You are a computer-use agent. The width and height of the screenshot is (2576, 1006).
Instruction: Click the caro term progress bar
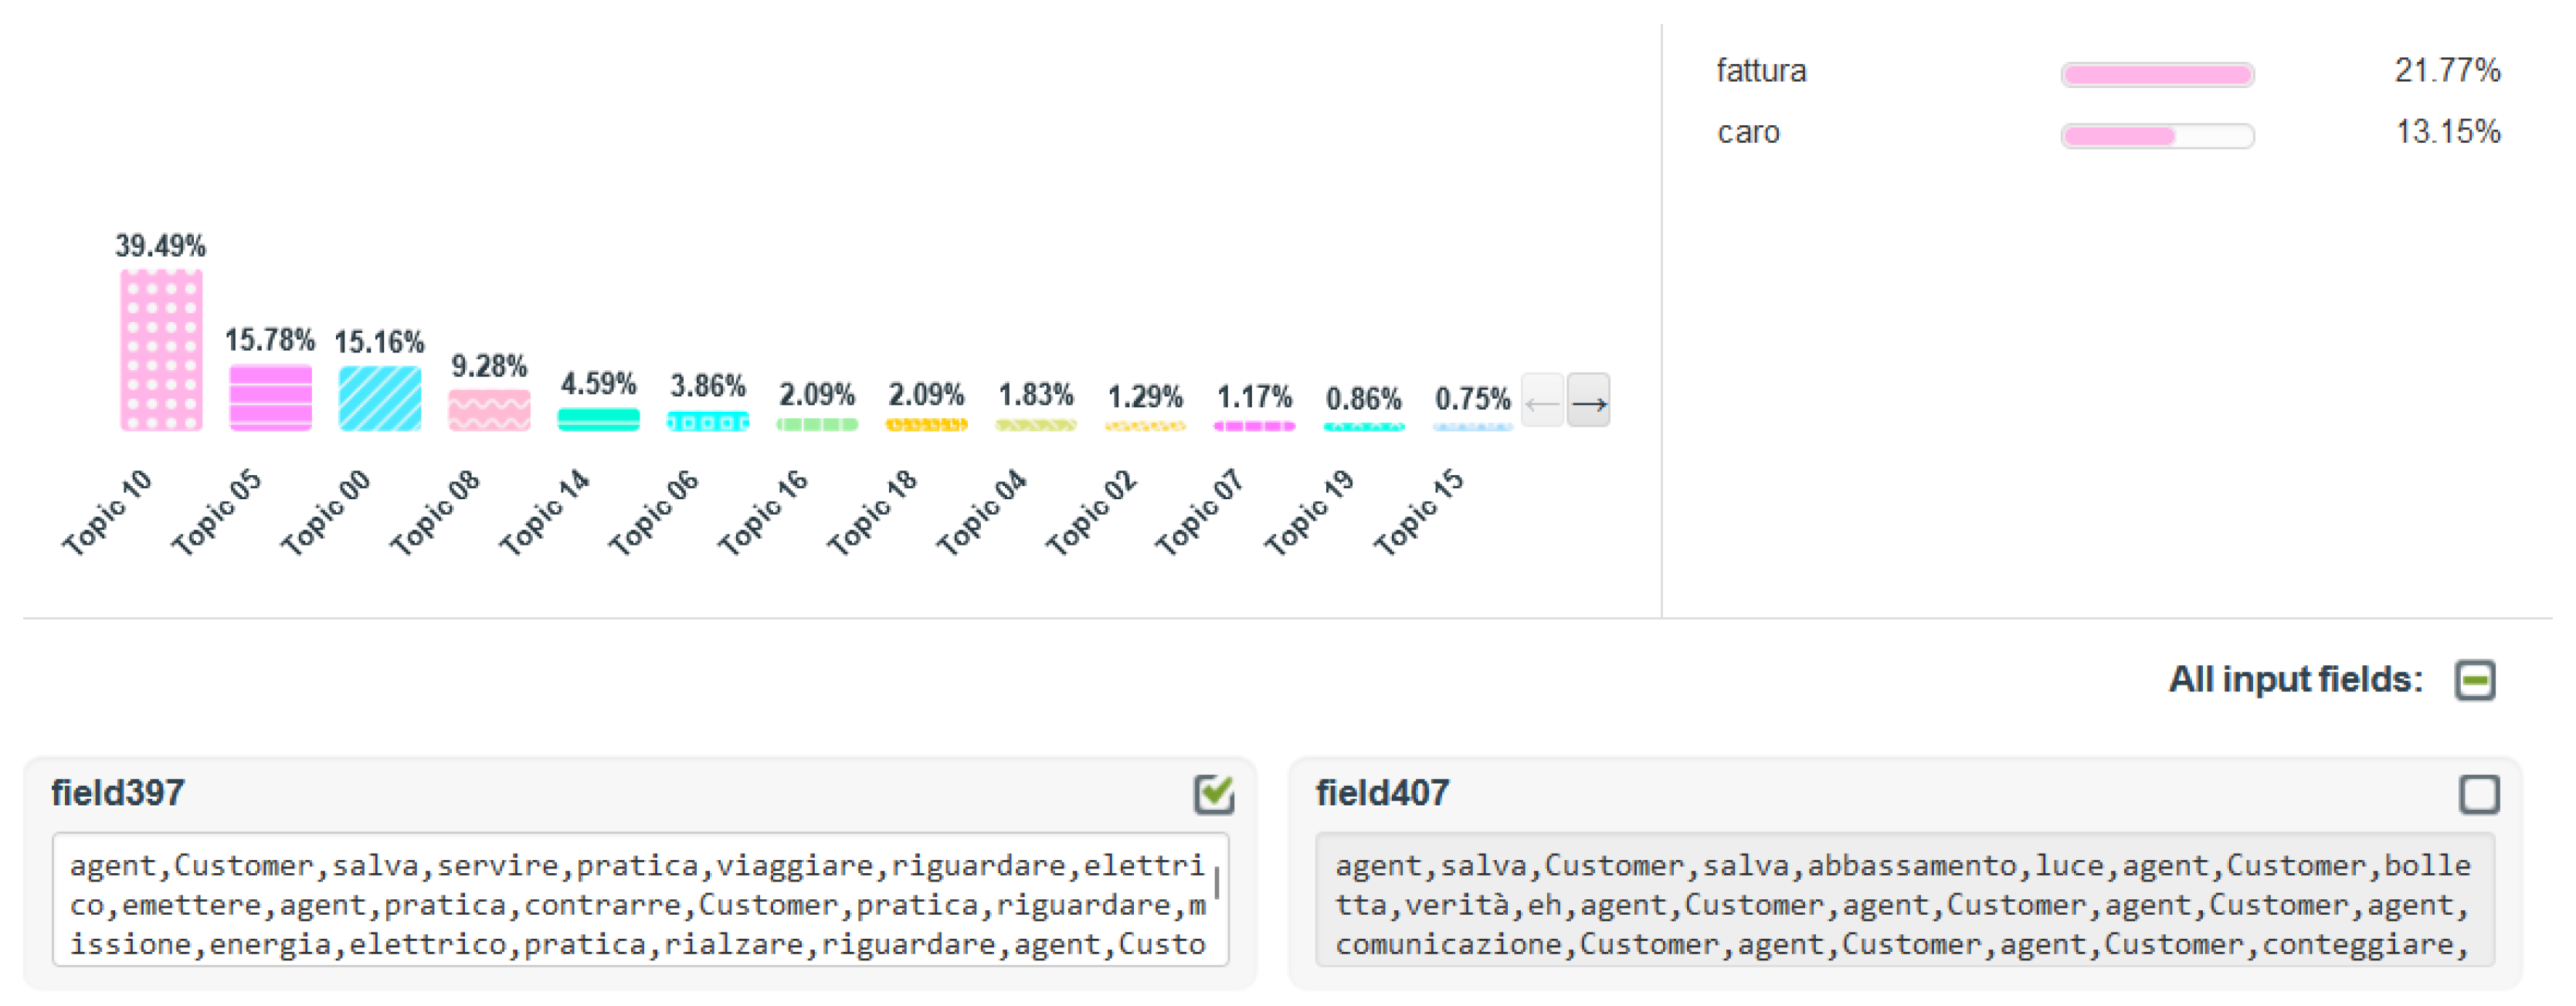(2157, 136)
